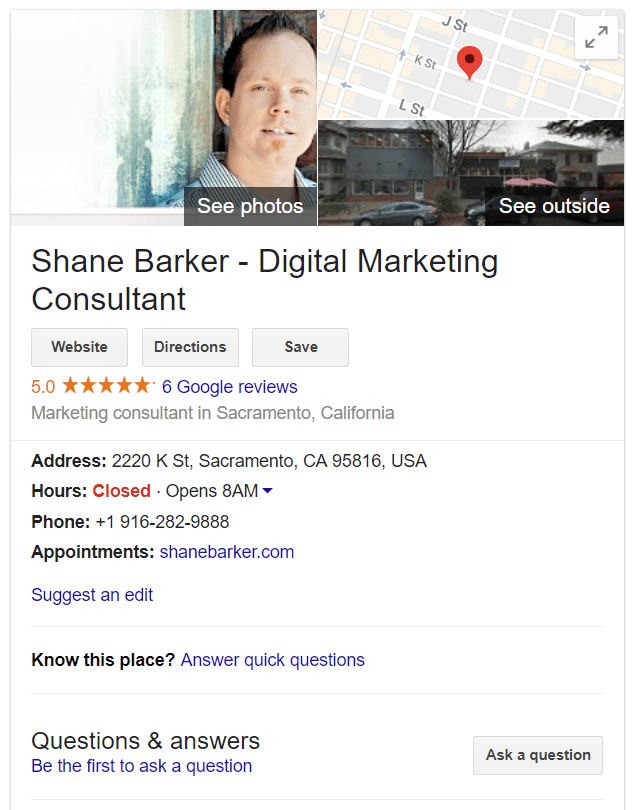The width and height of the screenshot is (638, 810).
Task: Click the 5.0 rating score number
Action: [43, 387]
